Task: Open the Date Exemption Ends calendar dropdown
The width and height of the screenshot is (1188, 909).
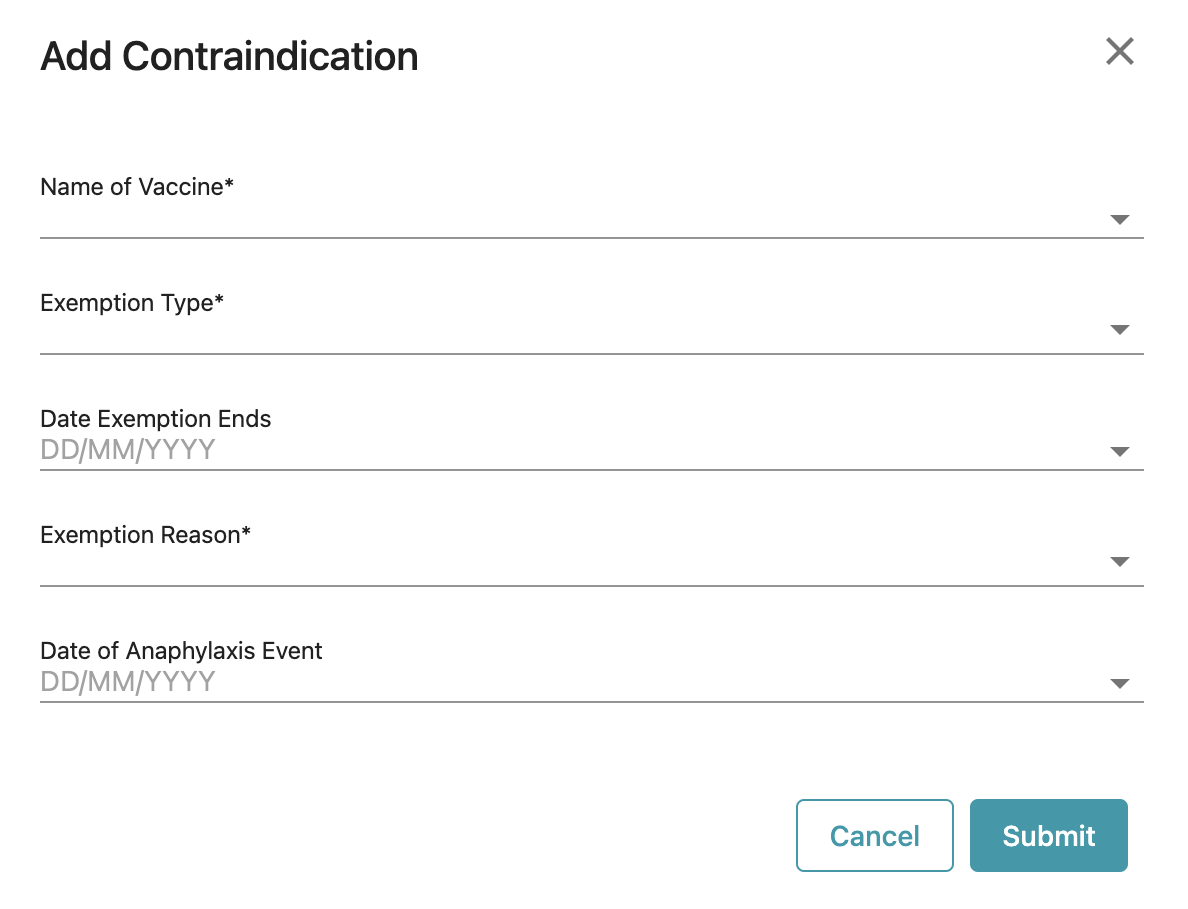Action: [1120, 451]
